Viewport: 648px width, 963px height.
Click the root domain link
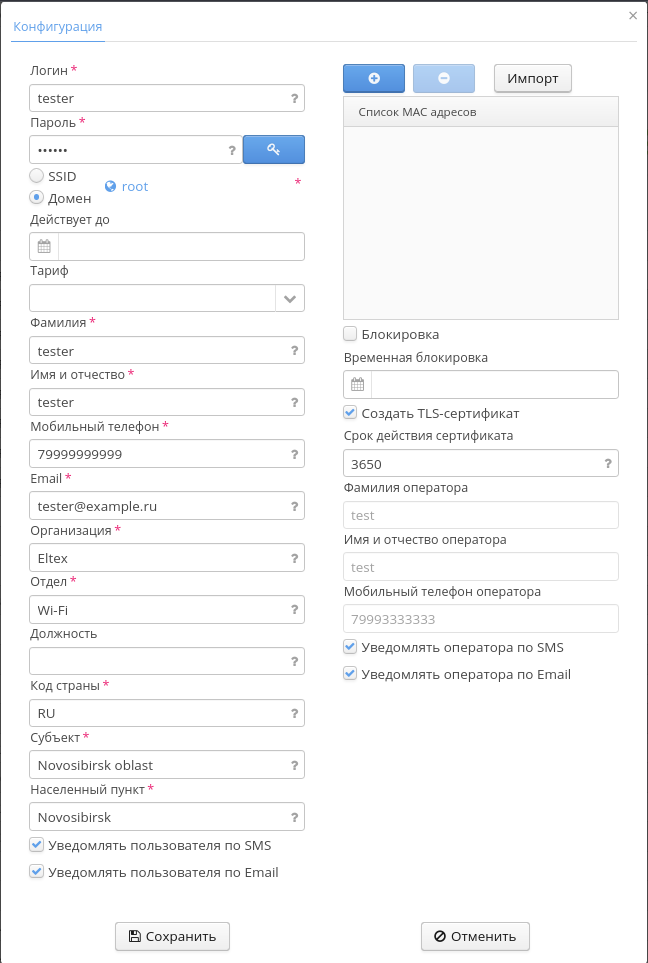point(134,186)
